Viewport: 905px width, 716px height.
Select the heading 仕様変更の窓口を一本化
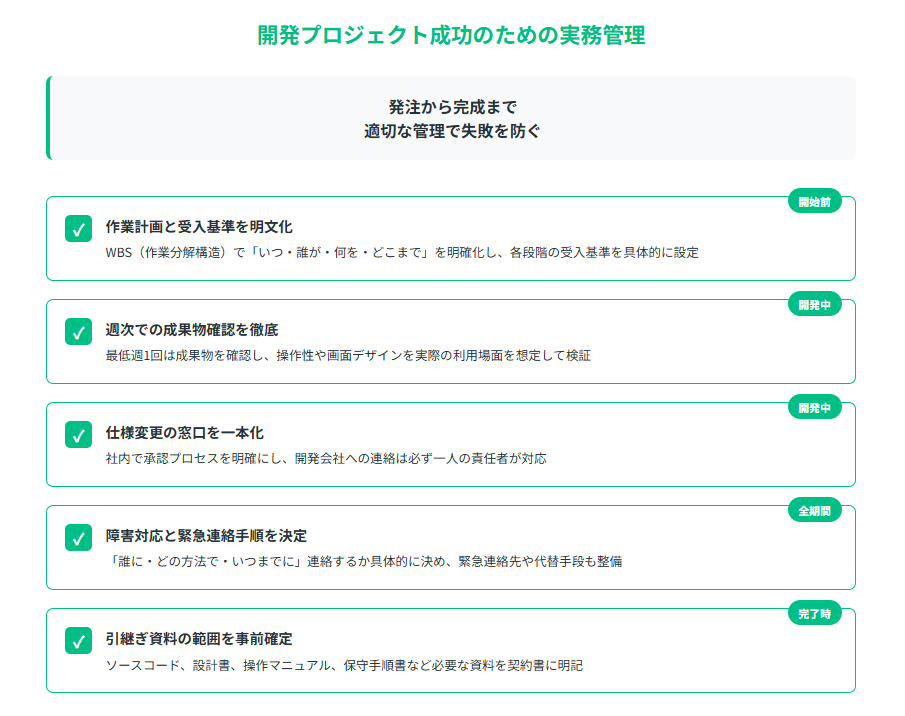(x=185, y=433)
